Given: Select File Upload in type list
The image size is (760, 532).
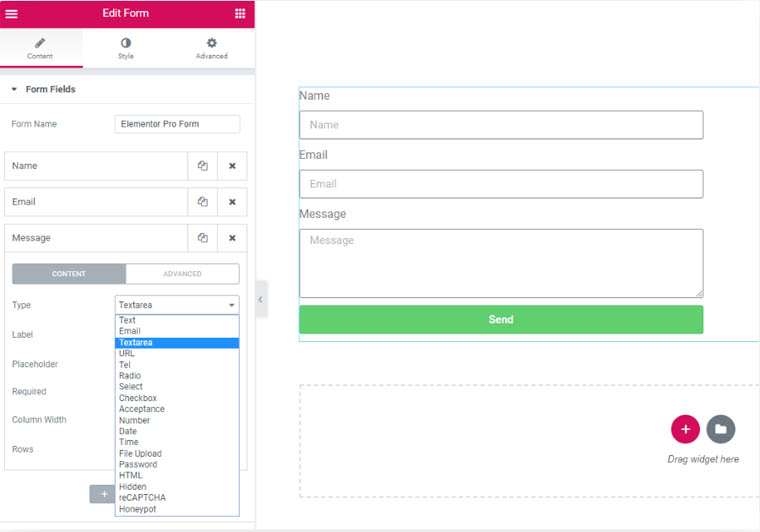Looking at the screenshot, I should (x=140, y=454).
